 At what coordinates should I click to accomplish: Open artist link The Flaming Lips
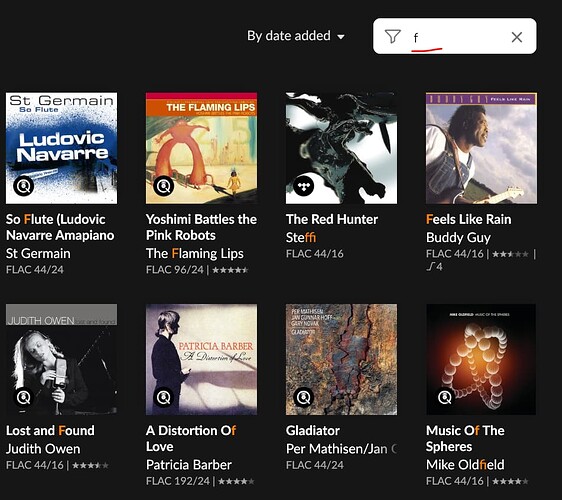(x=195, y=254)
